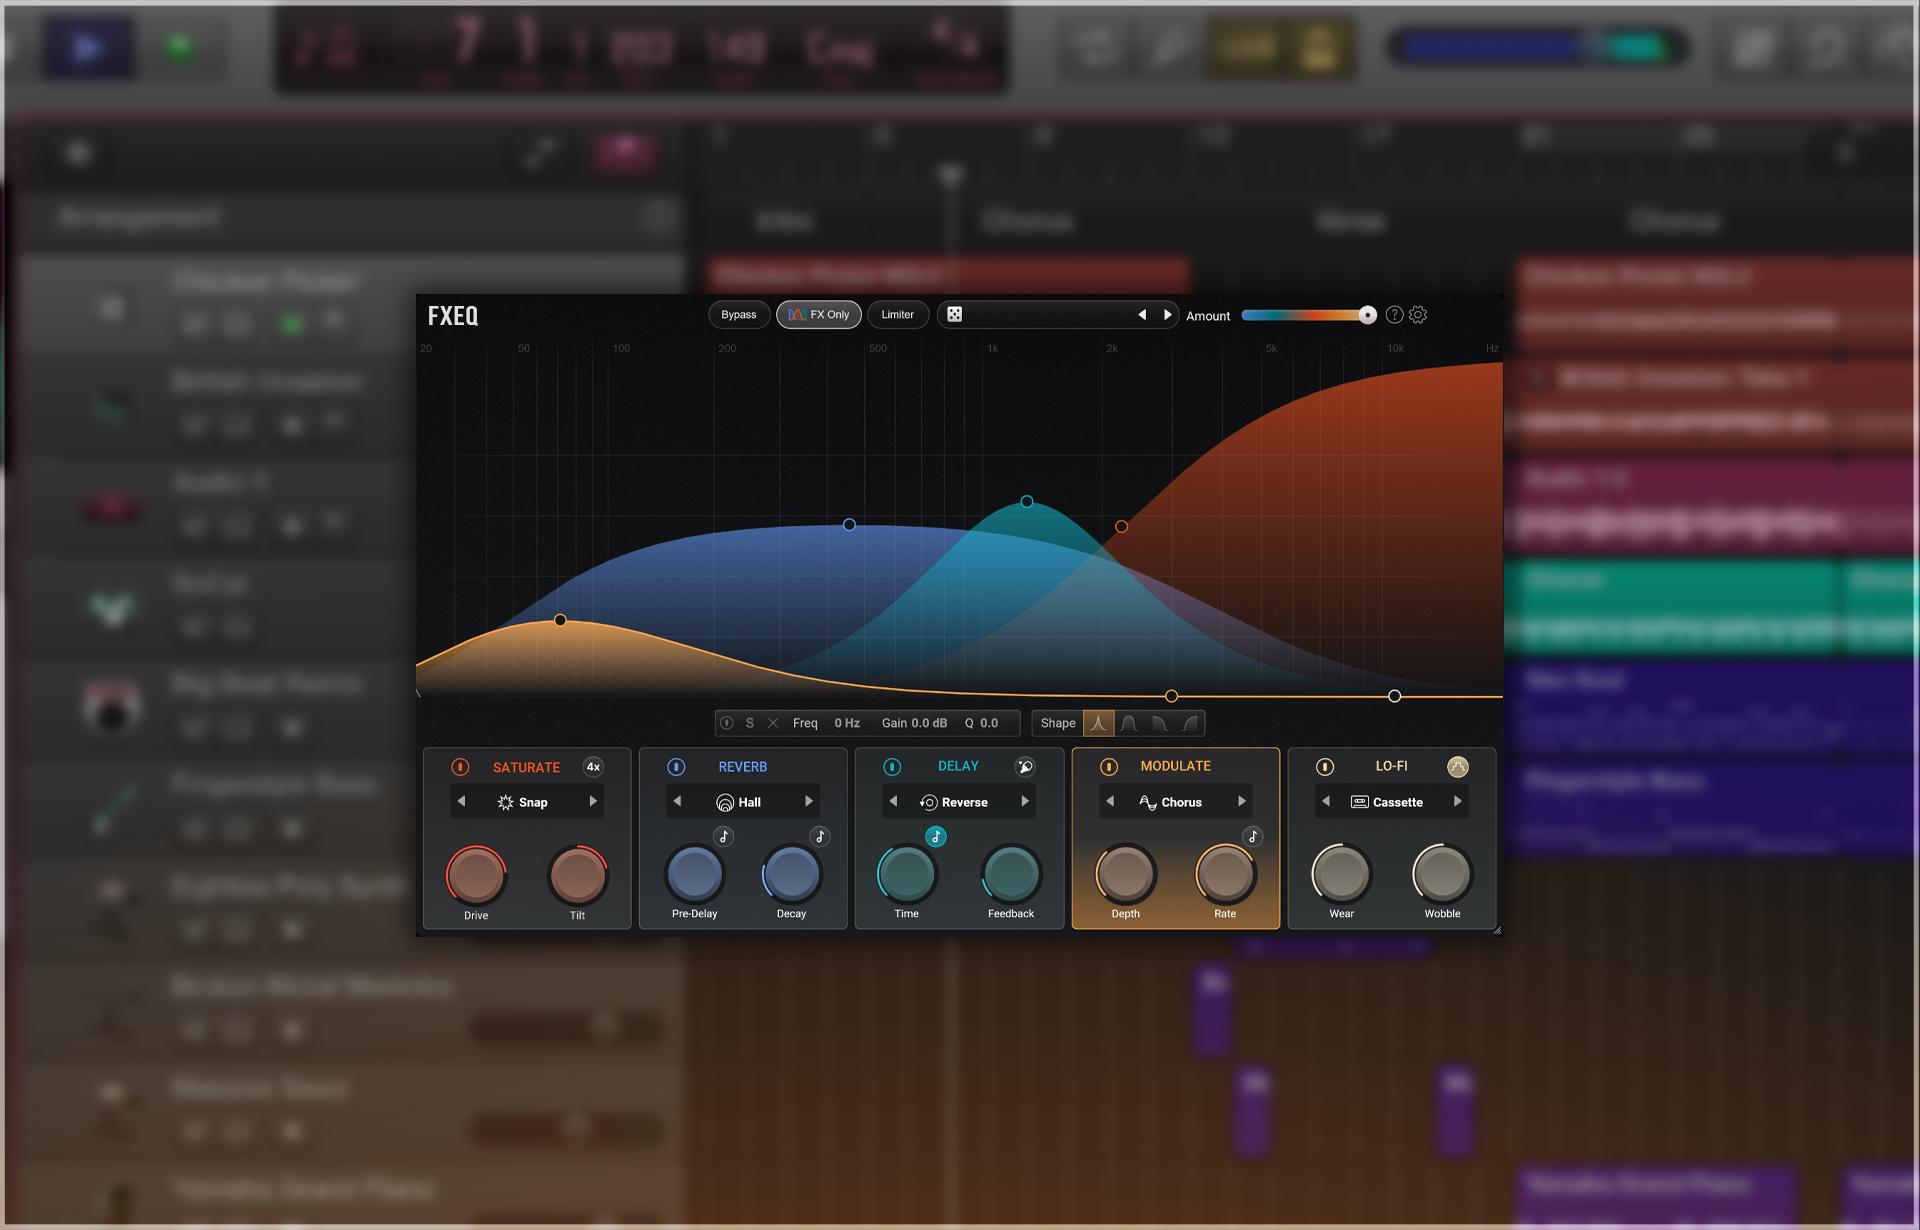Click the band solo S icon
This screenshot has height=1230, width=1920.
(749, 723)
